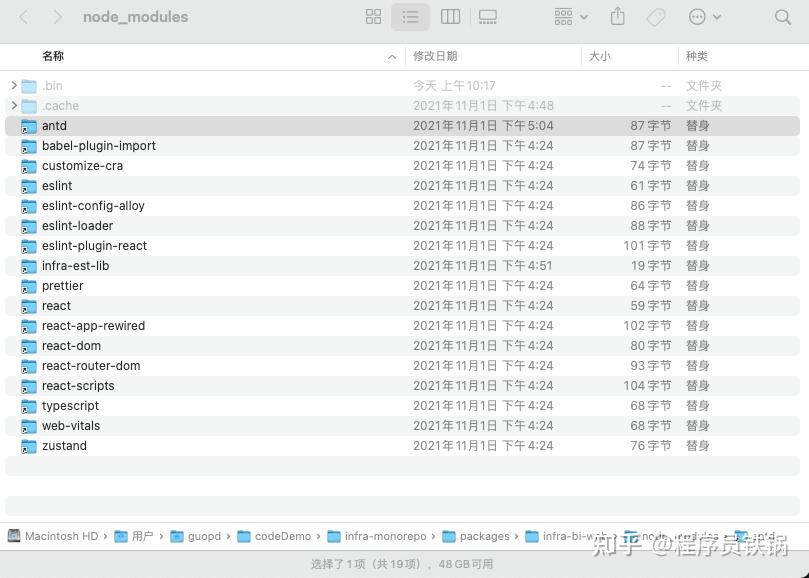Click Macintosh HD in path bar
This screenshot has height=578, width=809.
53,536
